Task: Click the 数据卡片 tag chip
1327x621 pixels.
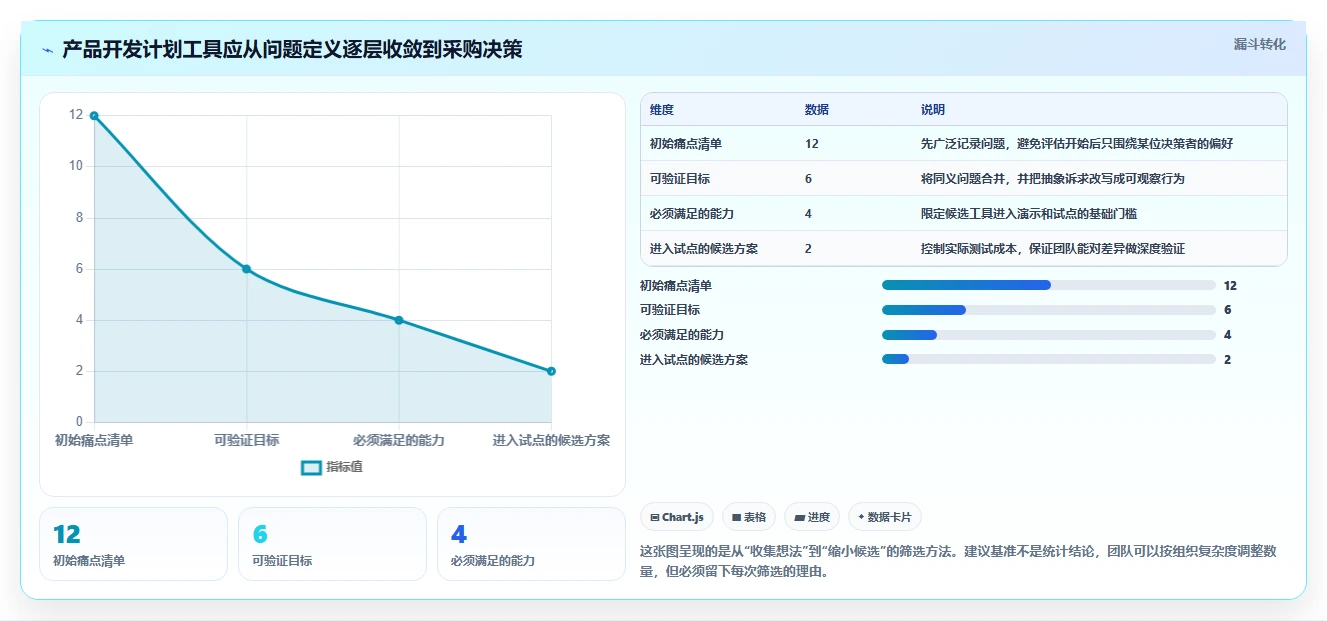Action: click(885, 517)
